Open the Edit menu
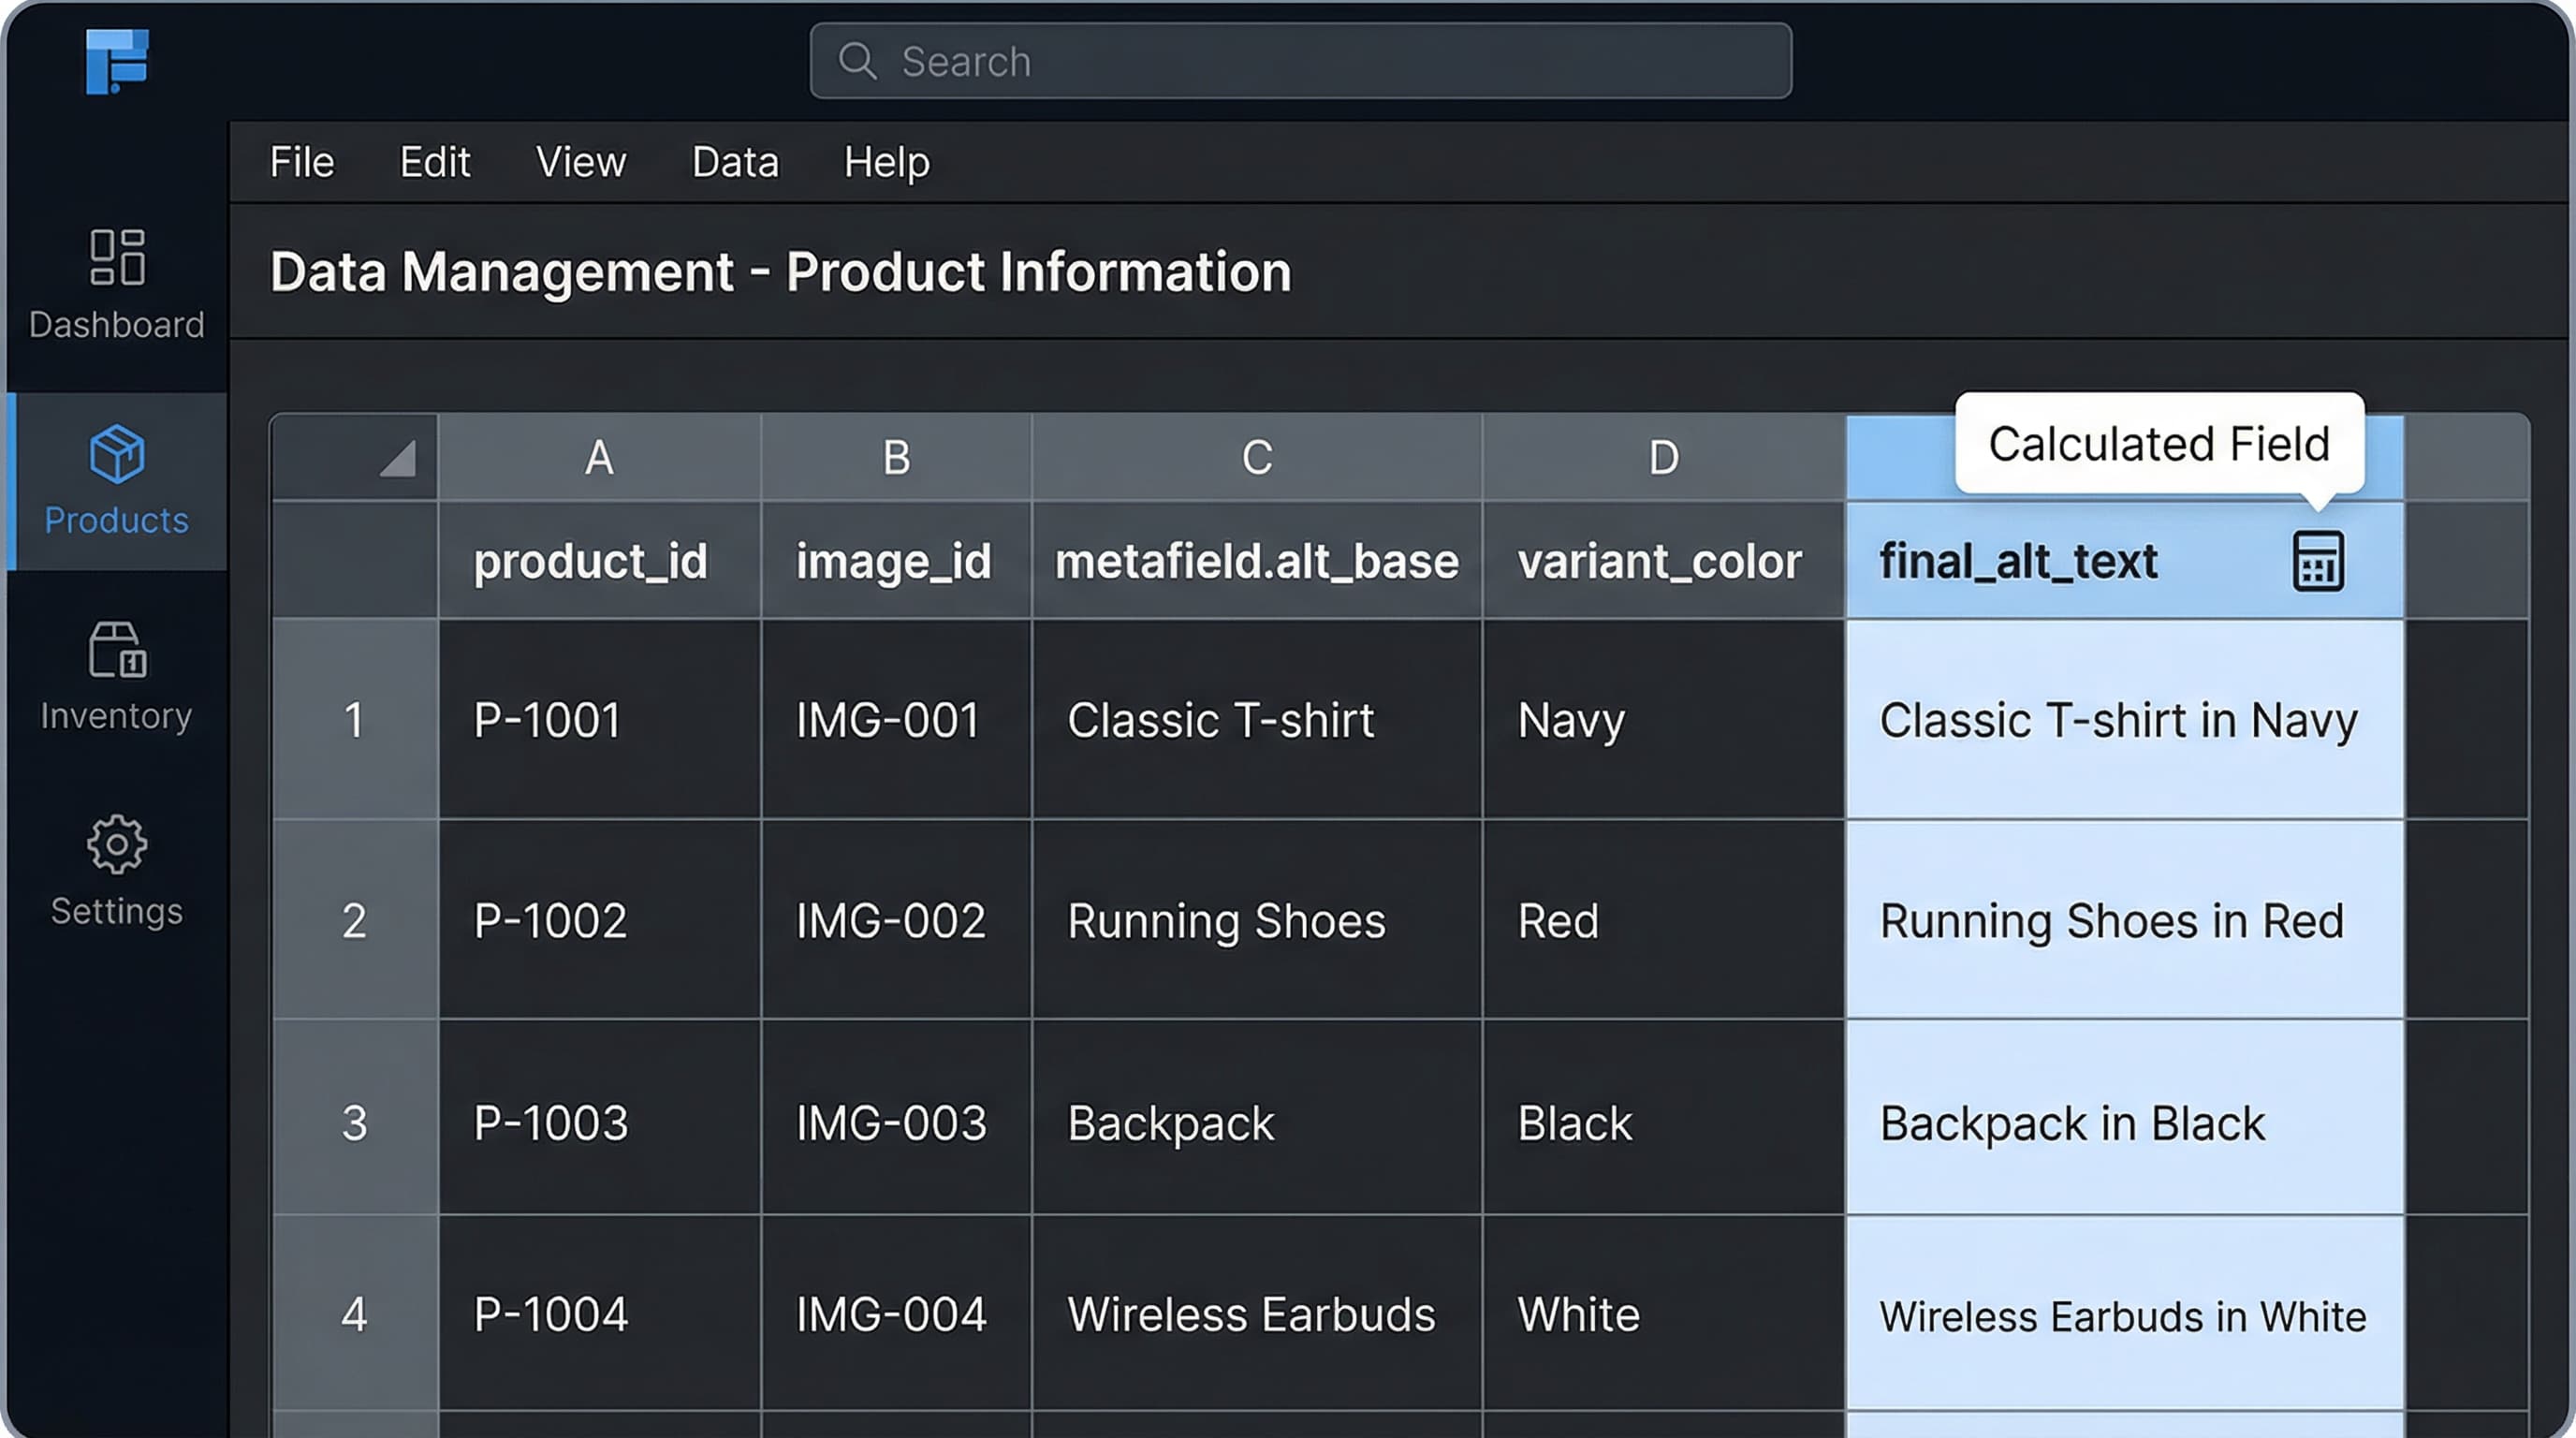2576x1438 pixels. coord(436,161)
